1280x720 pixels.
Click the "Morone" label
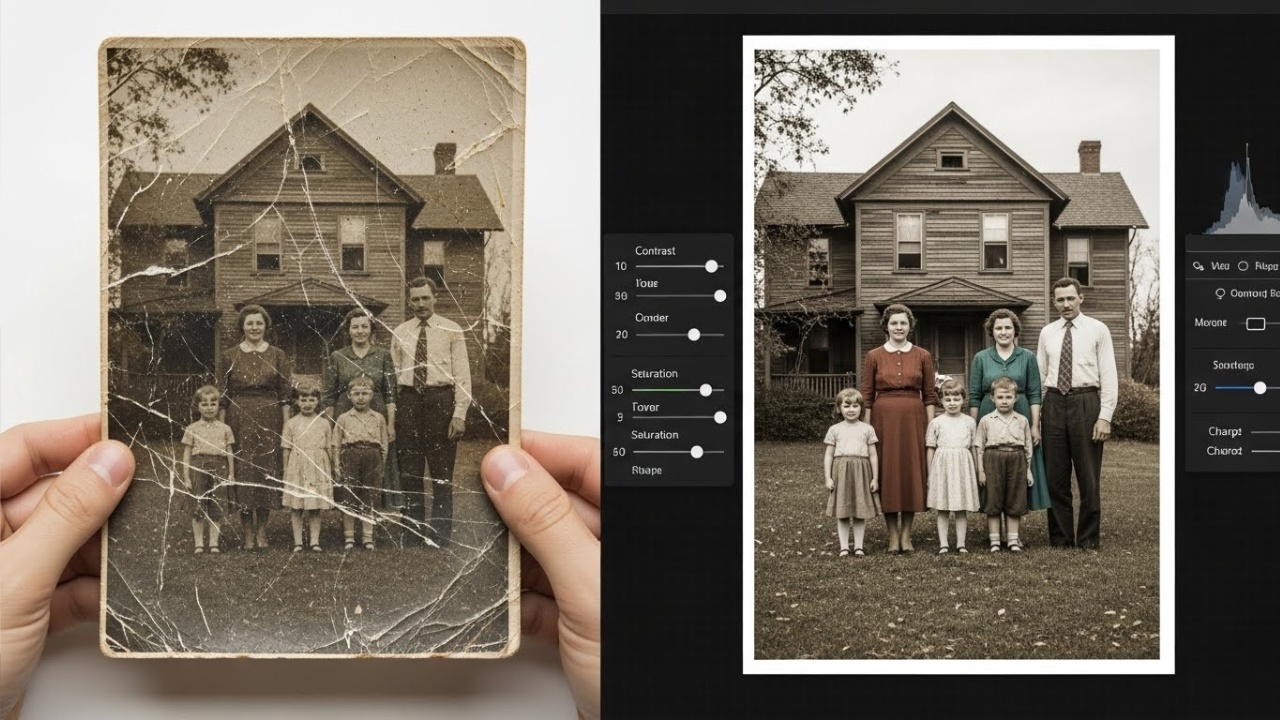point(1211,323)
